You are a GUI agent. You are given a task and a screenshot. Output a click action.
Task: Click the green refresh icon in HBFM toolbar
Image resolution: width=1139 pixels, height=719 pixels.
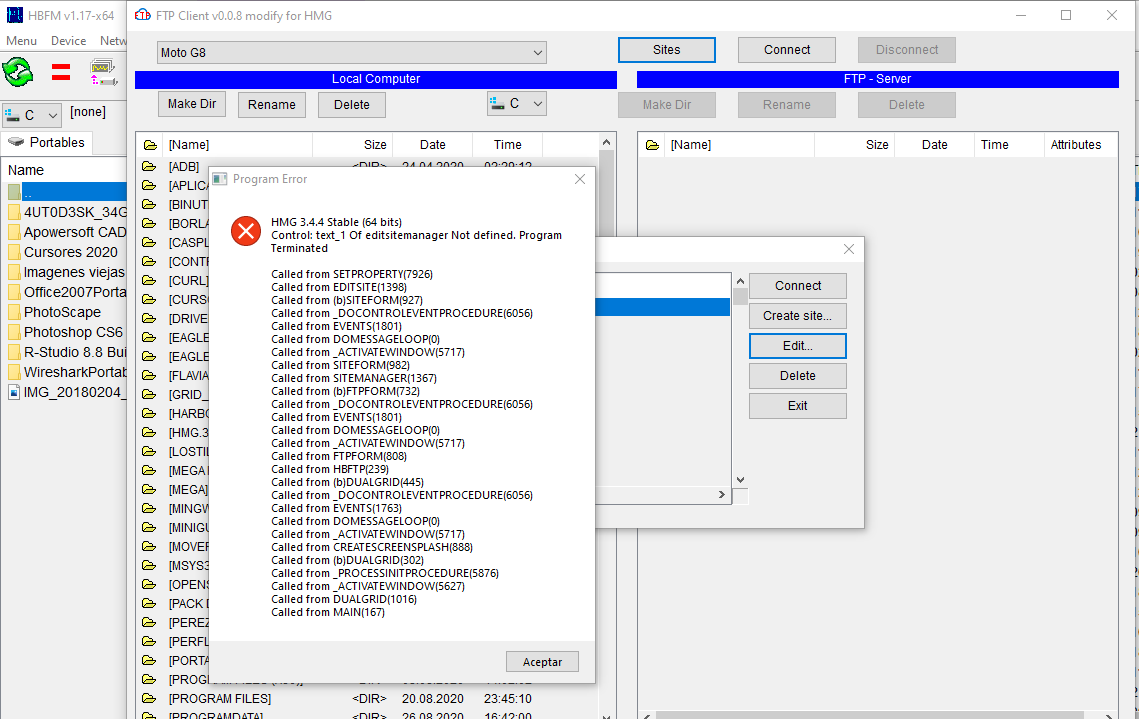pos(18,72)
